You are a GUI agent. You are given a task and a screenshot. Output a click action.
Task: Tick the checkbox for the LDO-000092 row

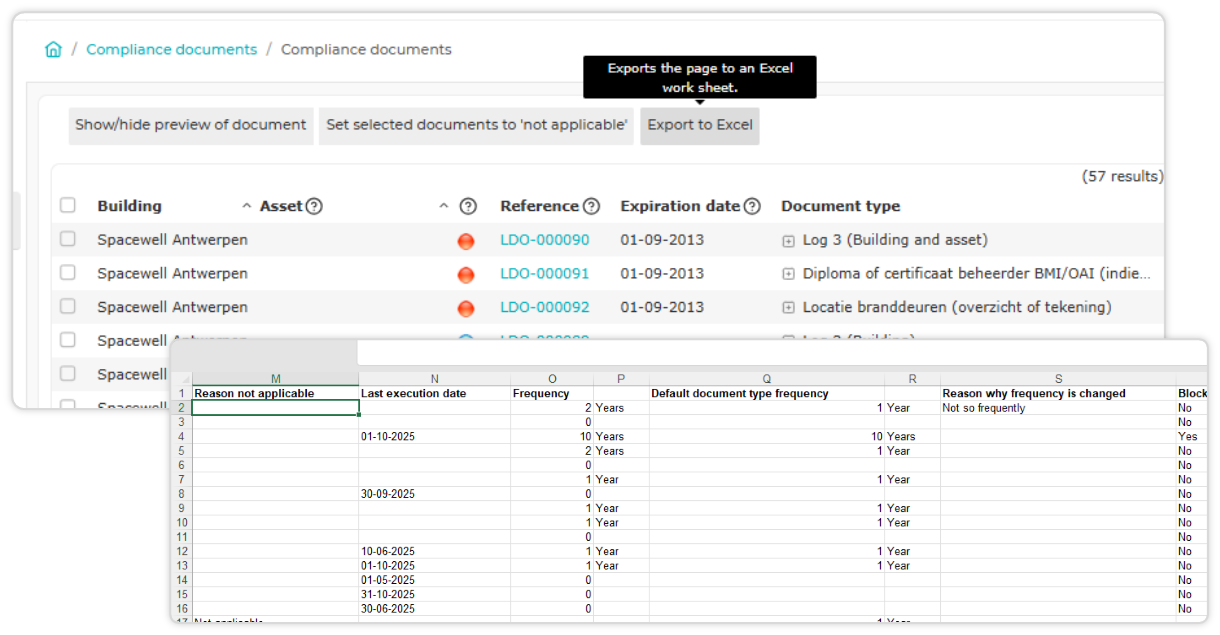[68, 306]
